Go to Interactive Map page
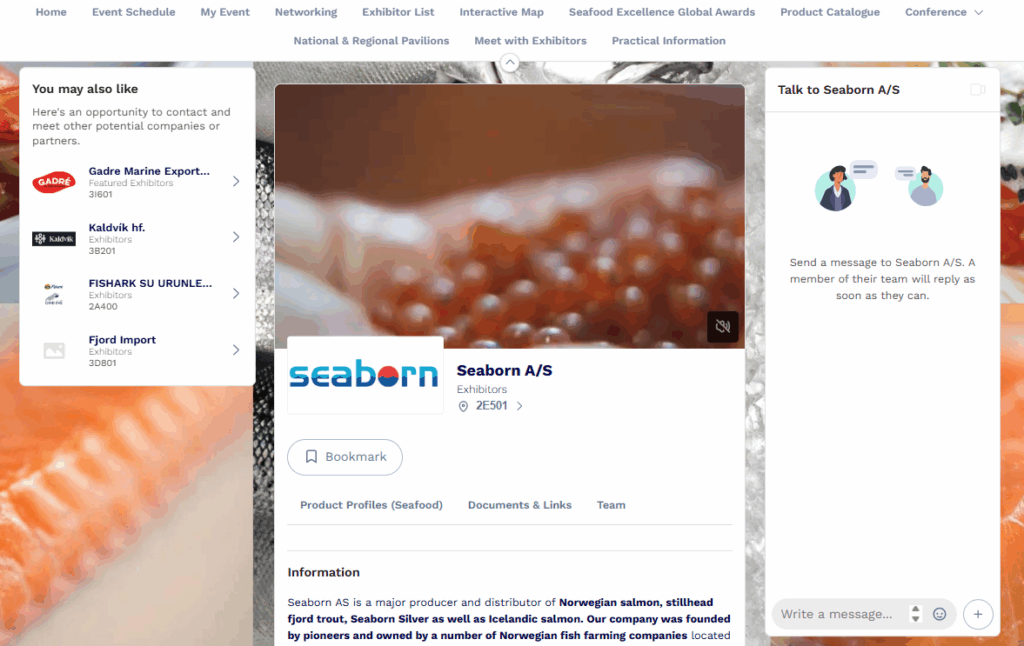The image size is (1024, 646). point(501,12)
